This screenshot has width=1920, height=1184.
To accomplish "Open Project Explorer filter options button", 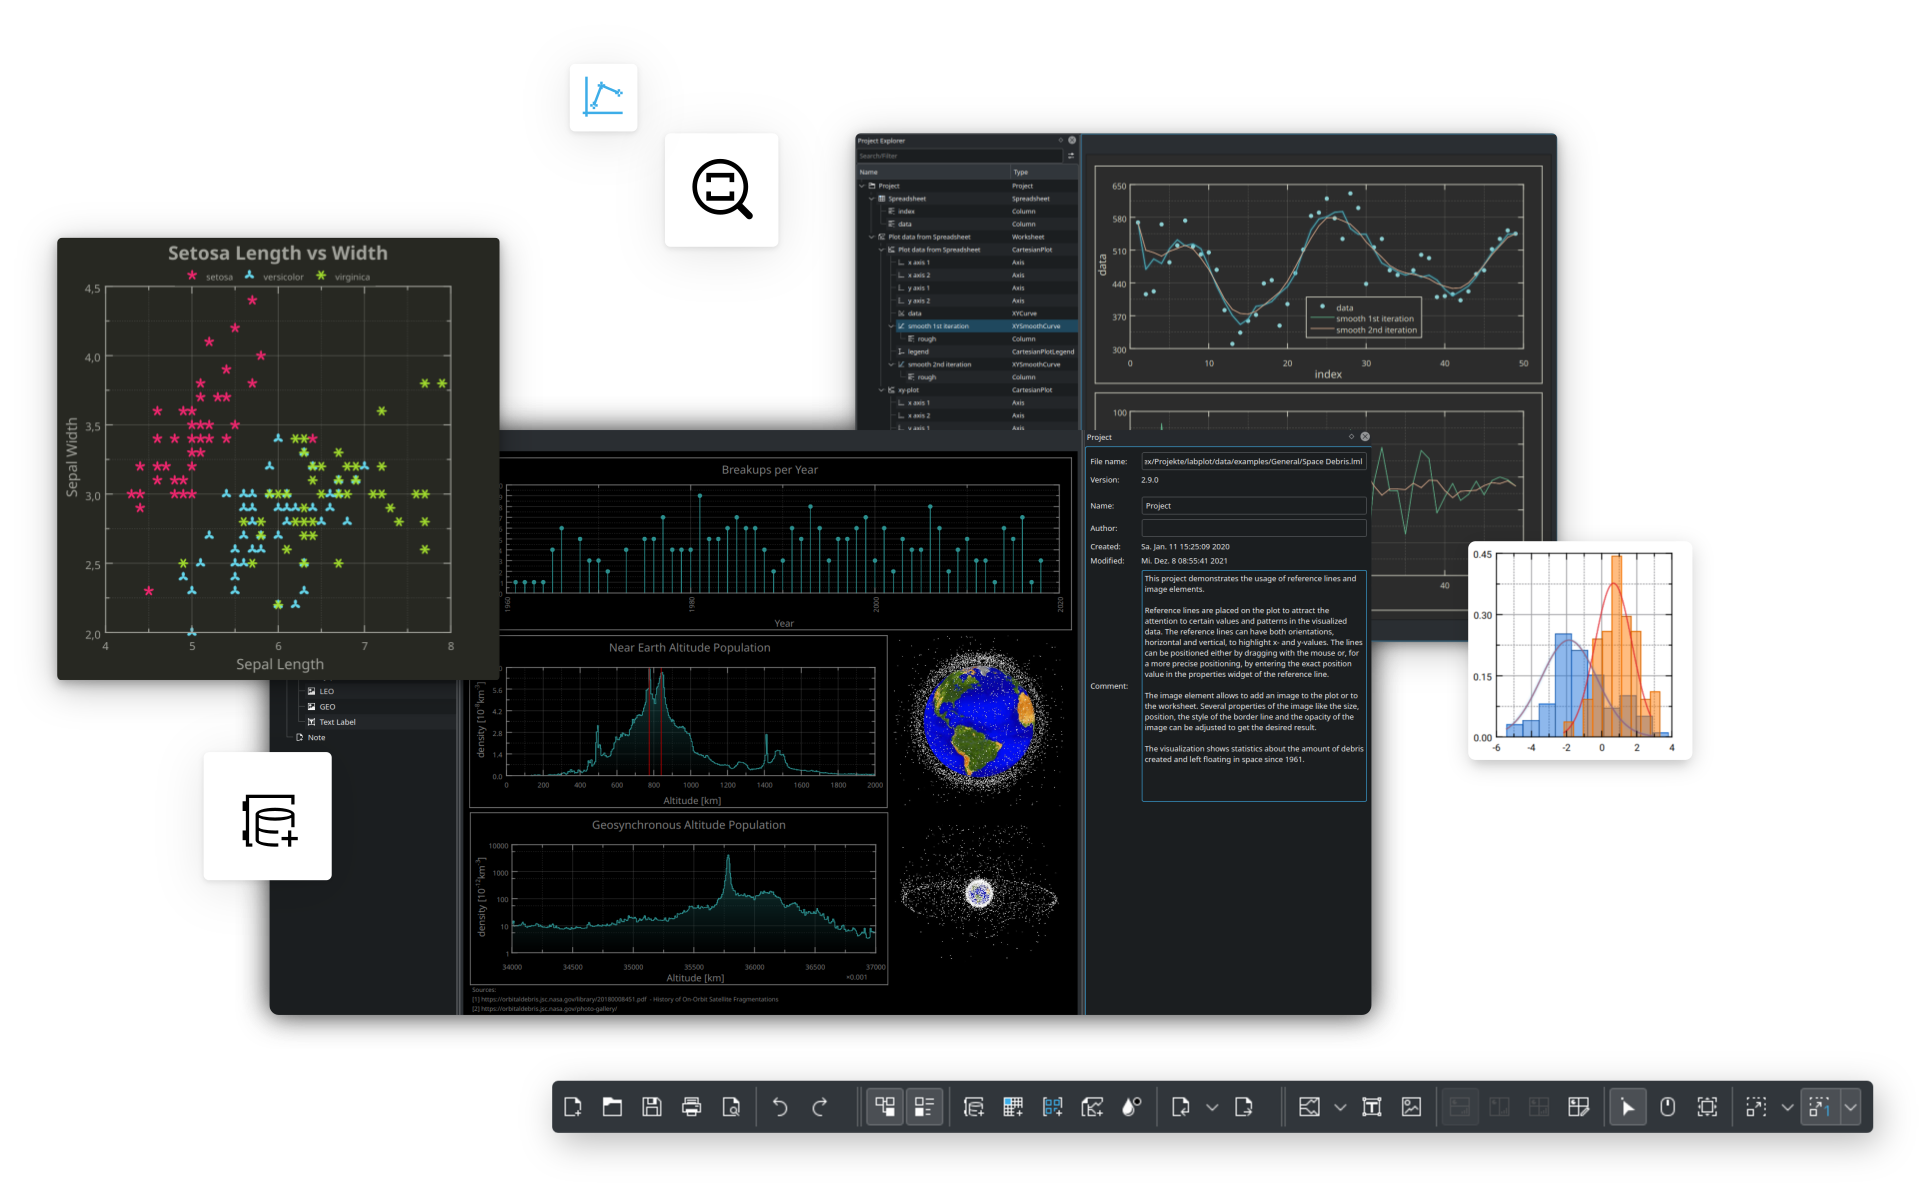I will [1071, 156].
